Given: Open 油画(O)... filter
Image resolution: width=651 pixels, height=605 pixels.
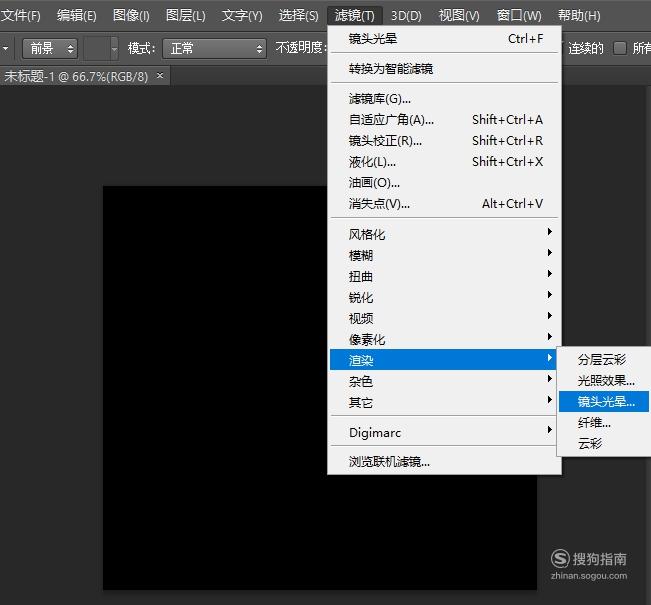Looking at the screenshot, I should click(444, 183).
